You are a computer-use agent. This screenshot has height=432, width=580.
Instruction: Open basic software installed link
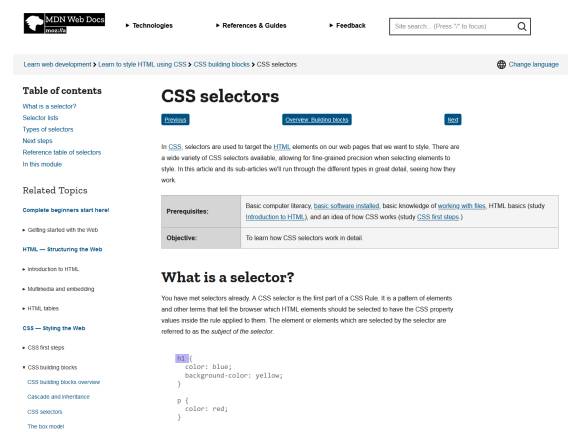(x=347, y=206)
